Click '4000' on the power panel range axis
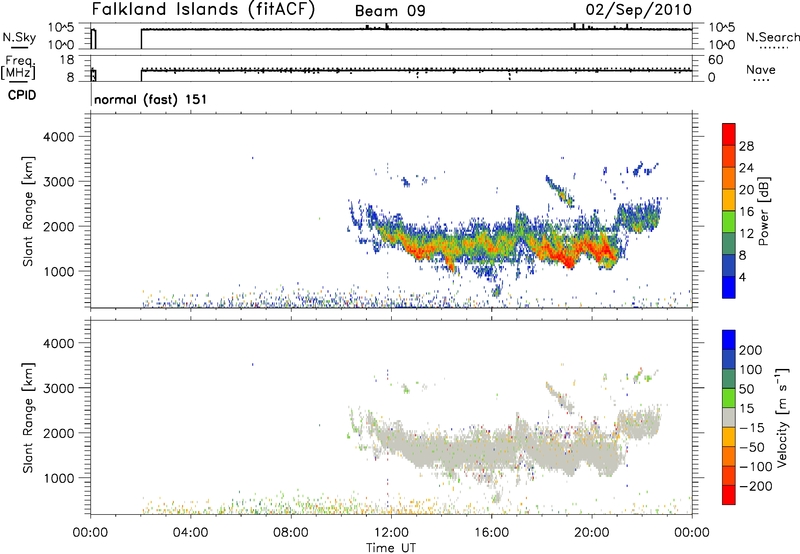This screenshot has height=554, width=800. pos(58,137)
